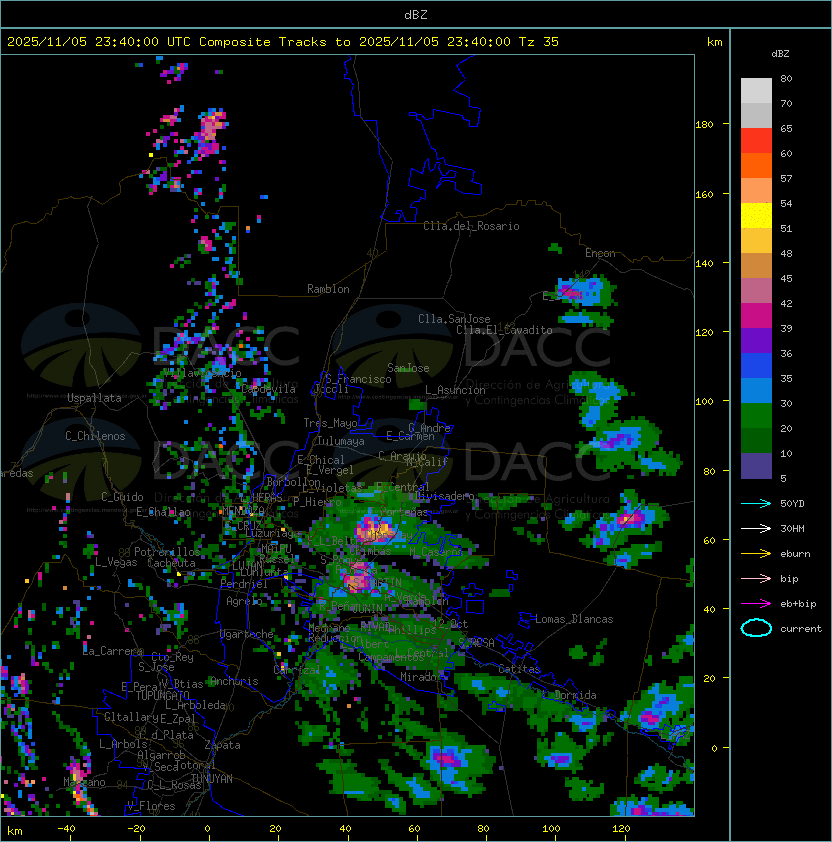This screenshot has height=842, width=832.
Task: Click the km label at bottom left
Action: [15, 831]
